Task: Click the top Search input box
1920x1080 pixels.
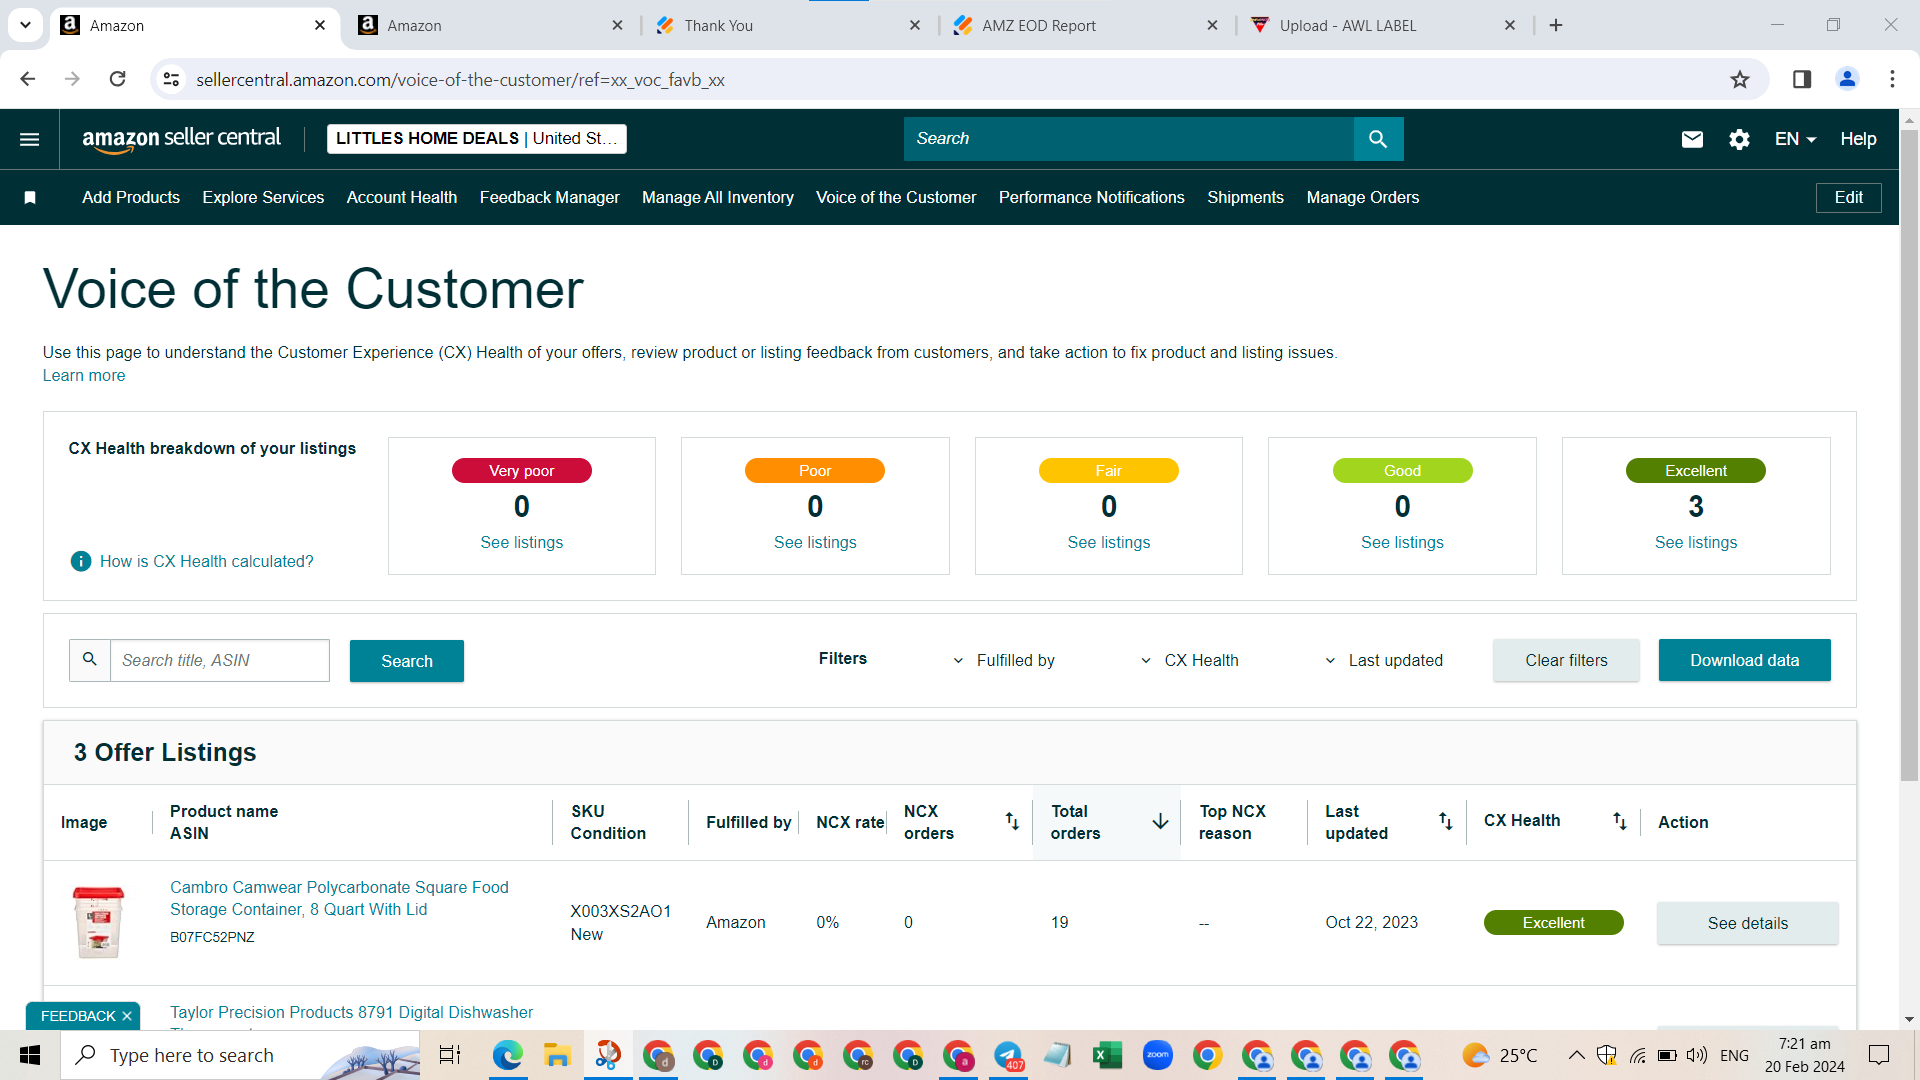Action: pyautogui.click(x=1129, y=139)
